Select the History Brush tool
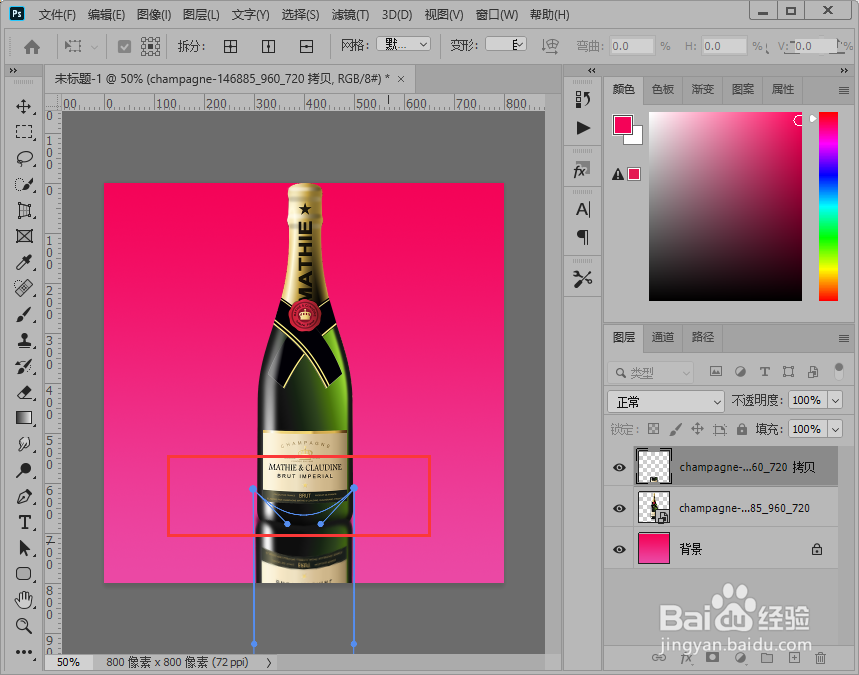Image resolution: width=859 pixels, height=675 pixels. [24, 367]
